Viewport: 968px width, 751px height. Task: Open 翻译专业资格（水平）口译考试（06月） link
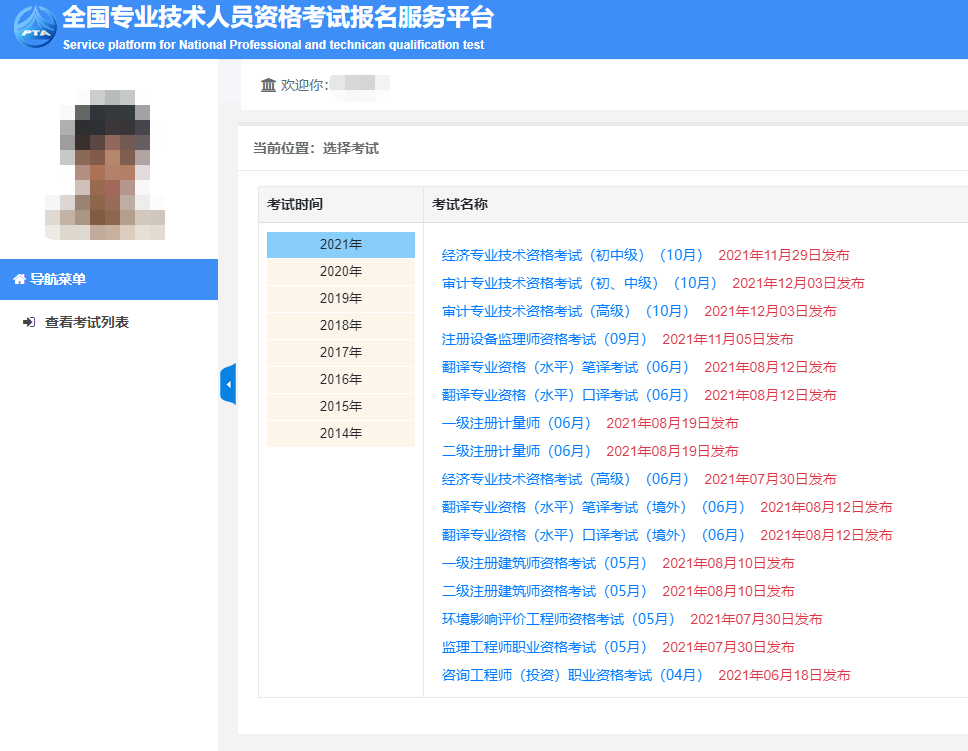click(565, 395)
